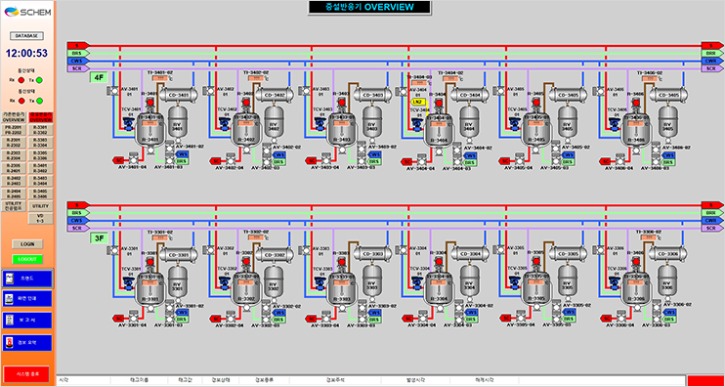The image size is (725, 387).
Task: Click valve AV-3401-01 near 4F label
Action: 112,91
